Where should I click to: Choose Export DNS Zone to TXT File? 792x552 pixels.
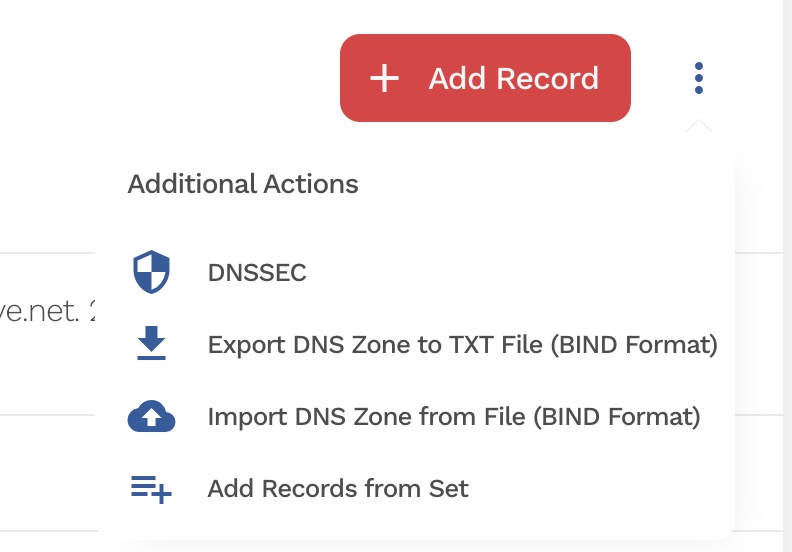click(462, 345)
